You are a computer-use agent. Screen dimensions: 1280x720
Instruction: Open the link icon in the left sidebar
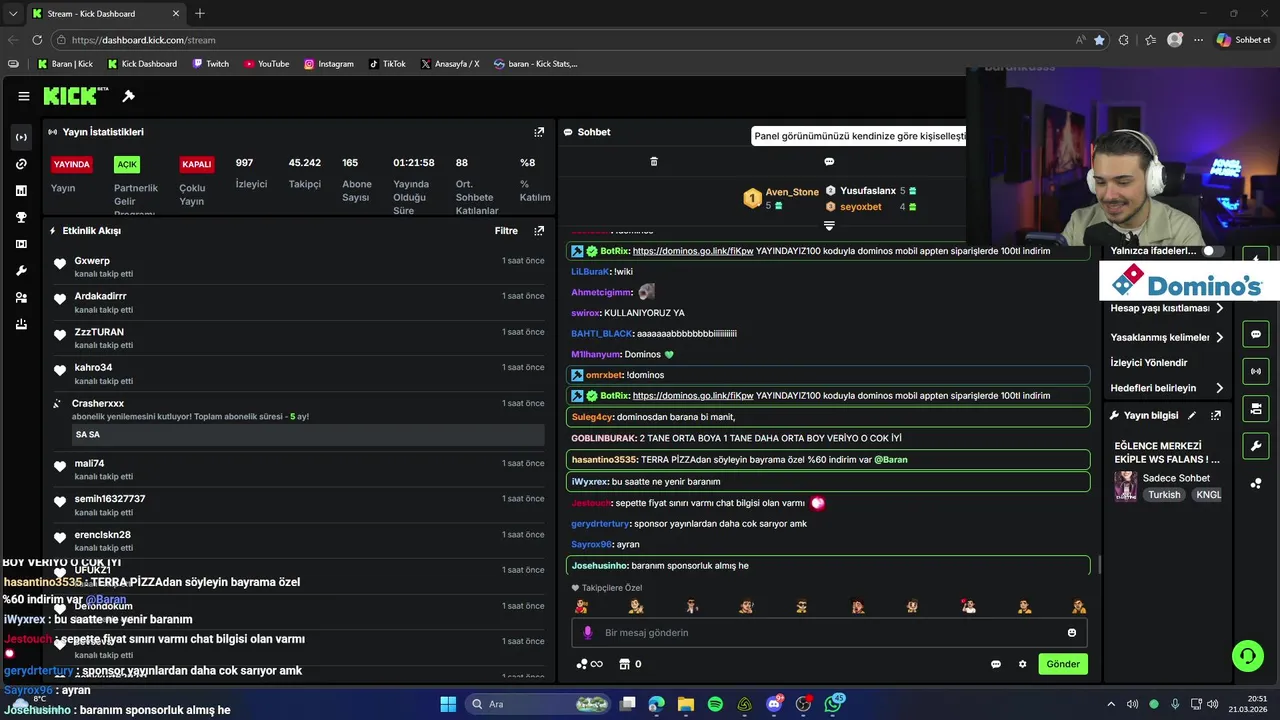pos(22,164)
